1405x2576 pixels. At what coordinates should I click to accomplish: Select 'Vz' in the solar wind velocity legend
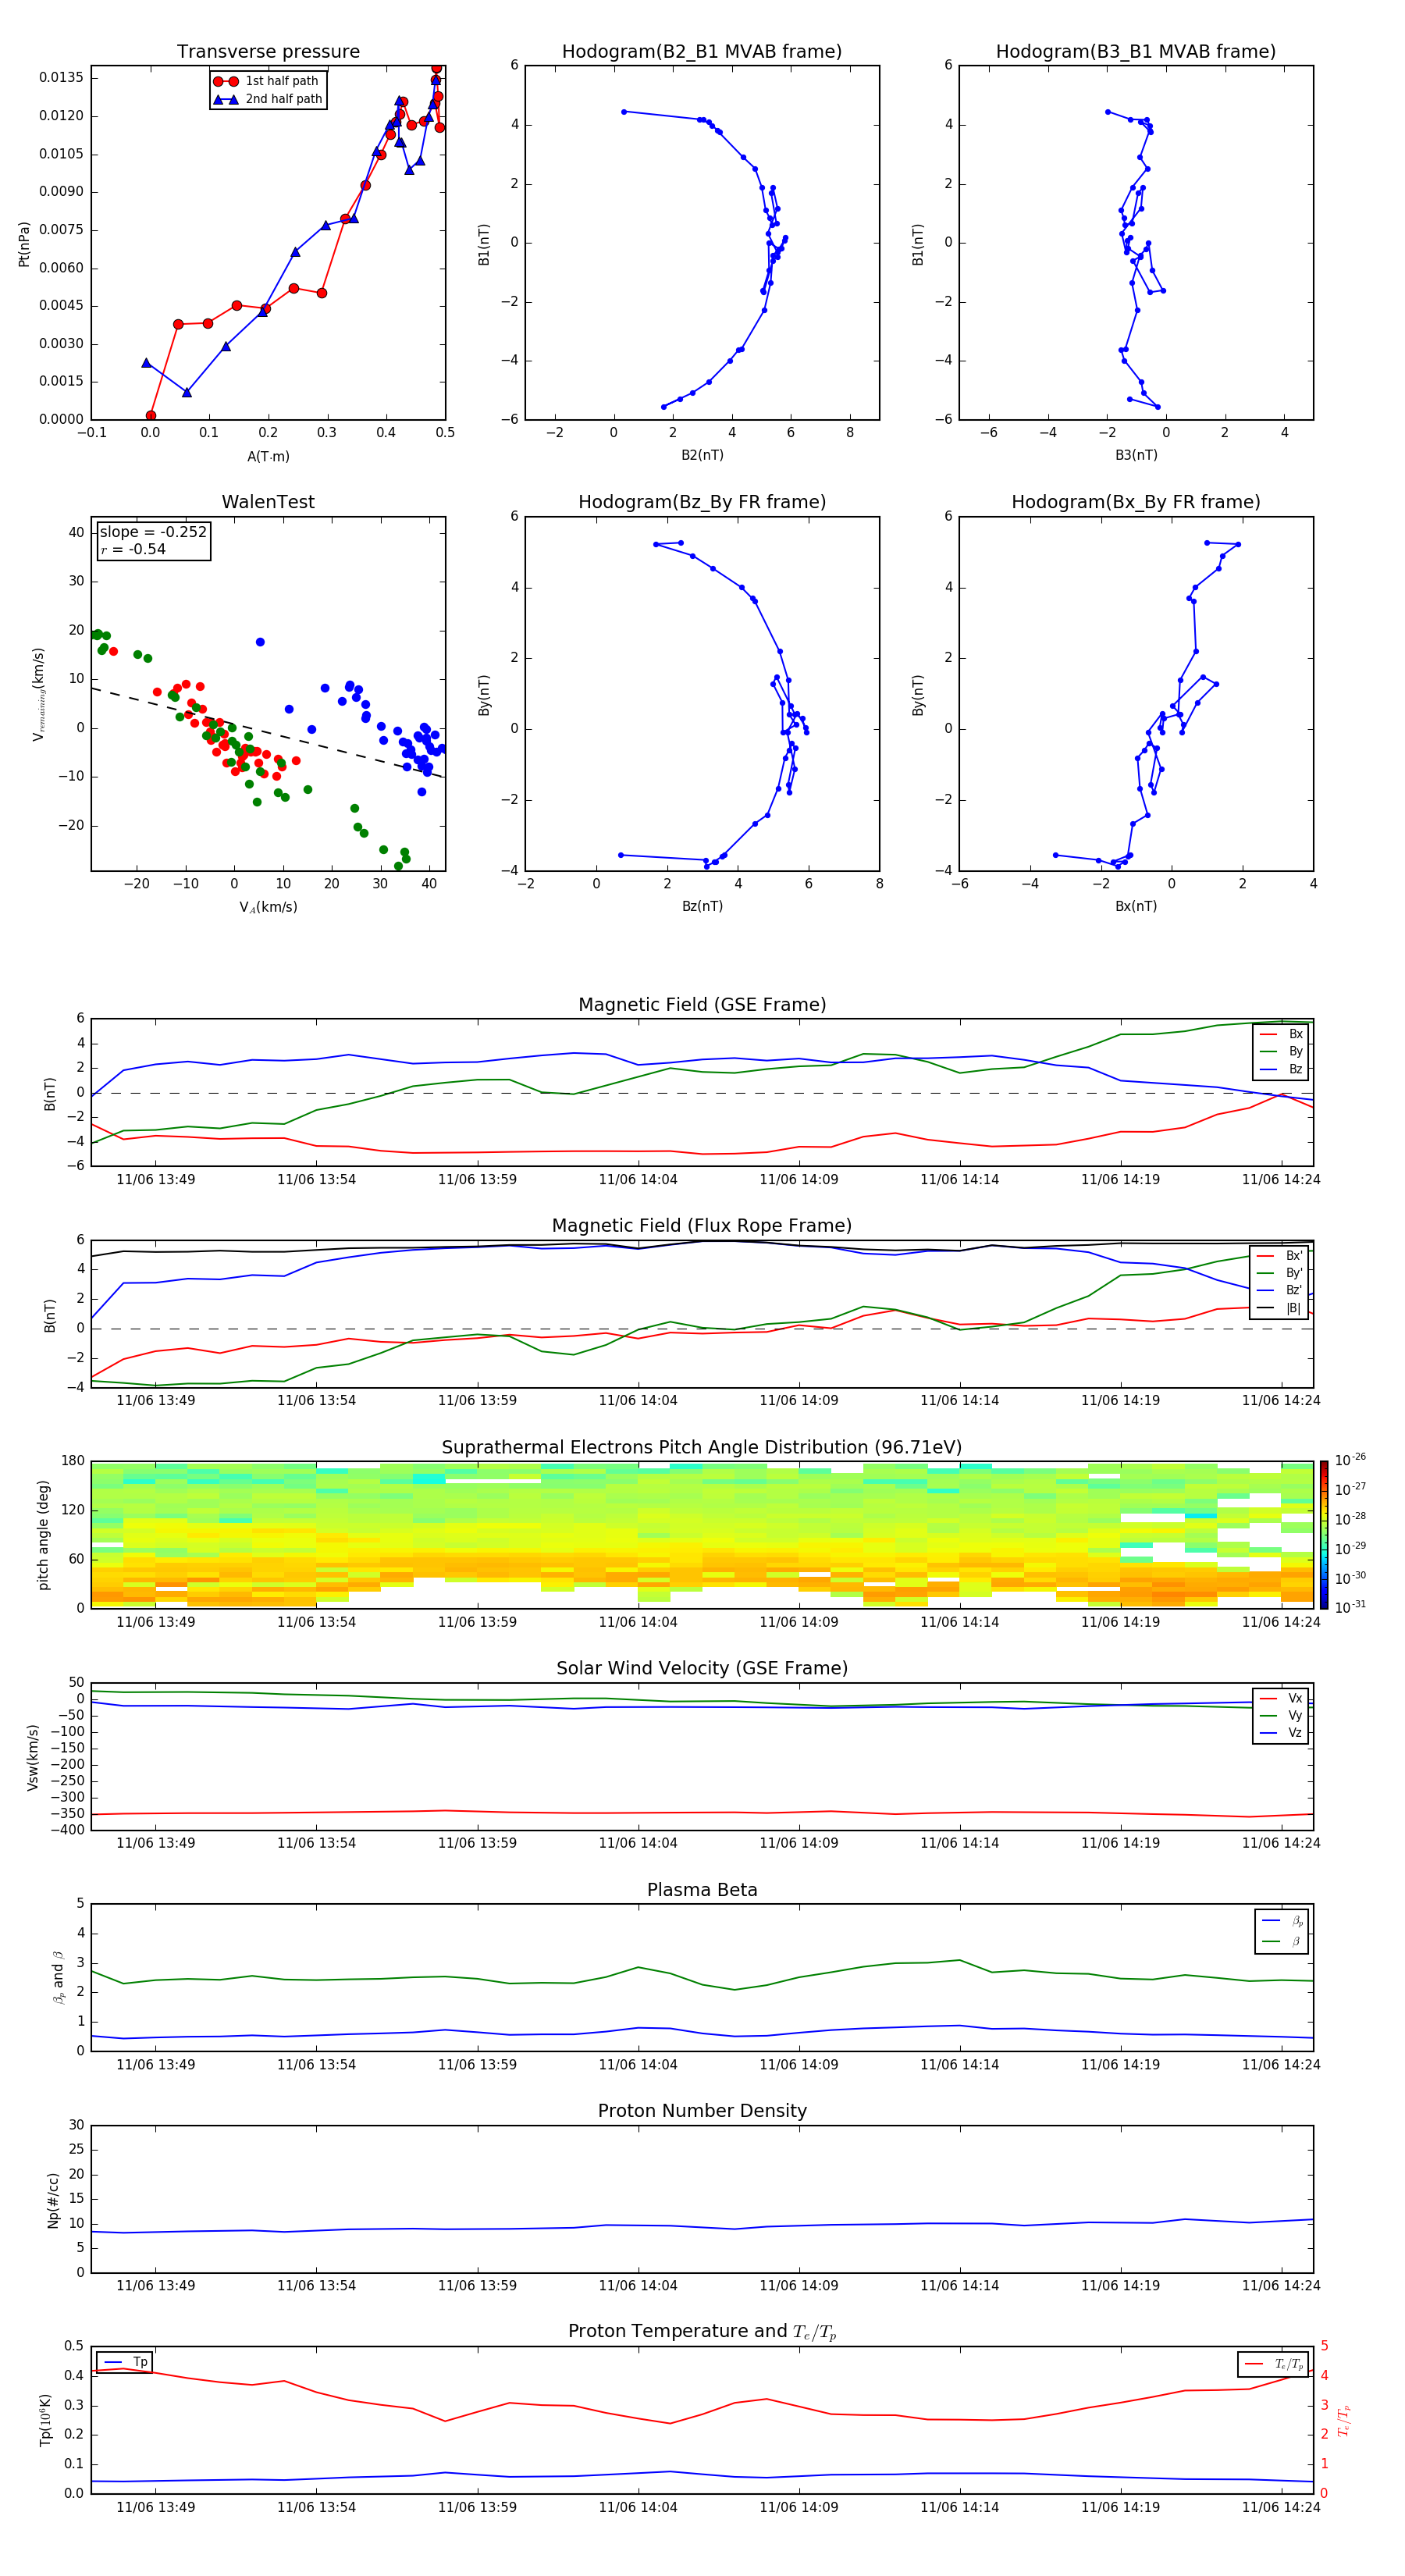(x=1281, y=1733)
